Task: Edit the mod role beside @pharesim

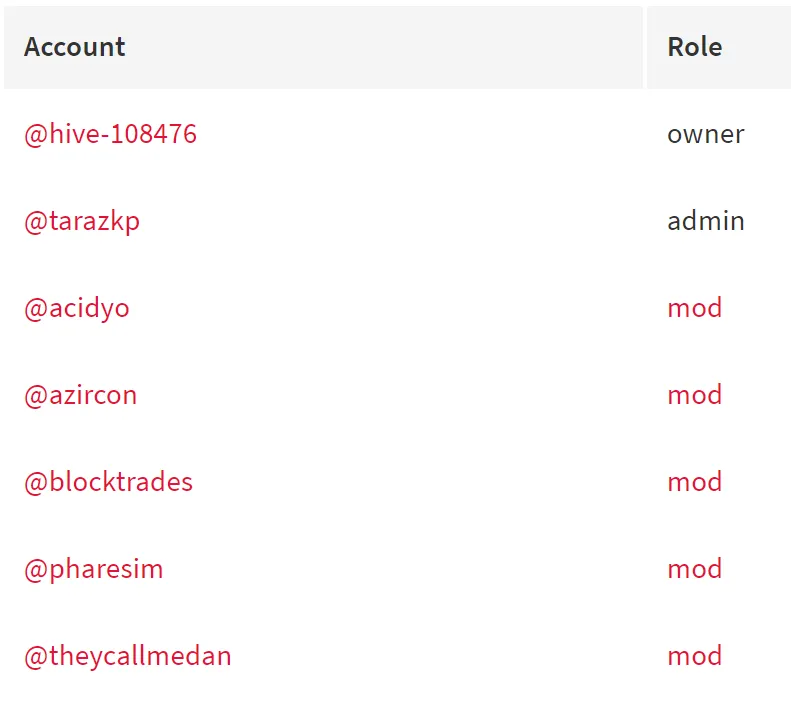Action: [x=695, y=569]
